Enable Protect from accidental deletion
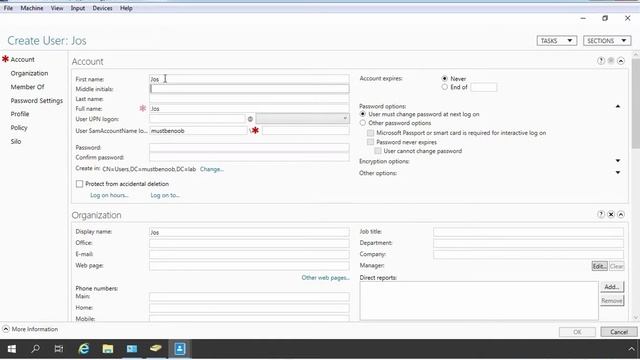This screenshot has height=360, width=640. point(80,184)
